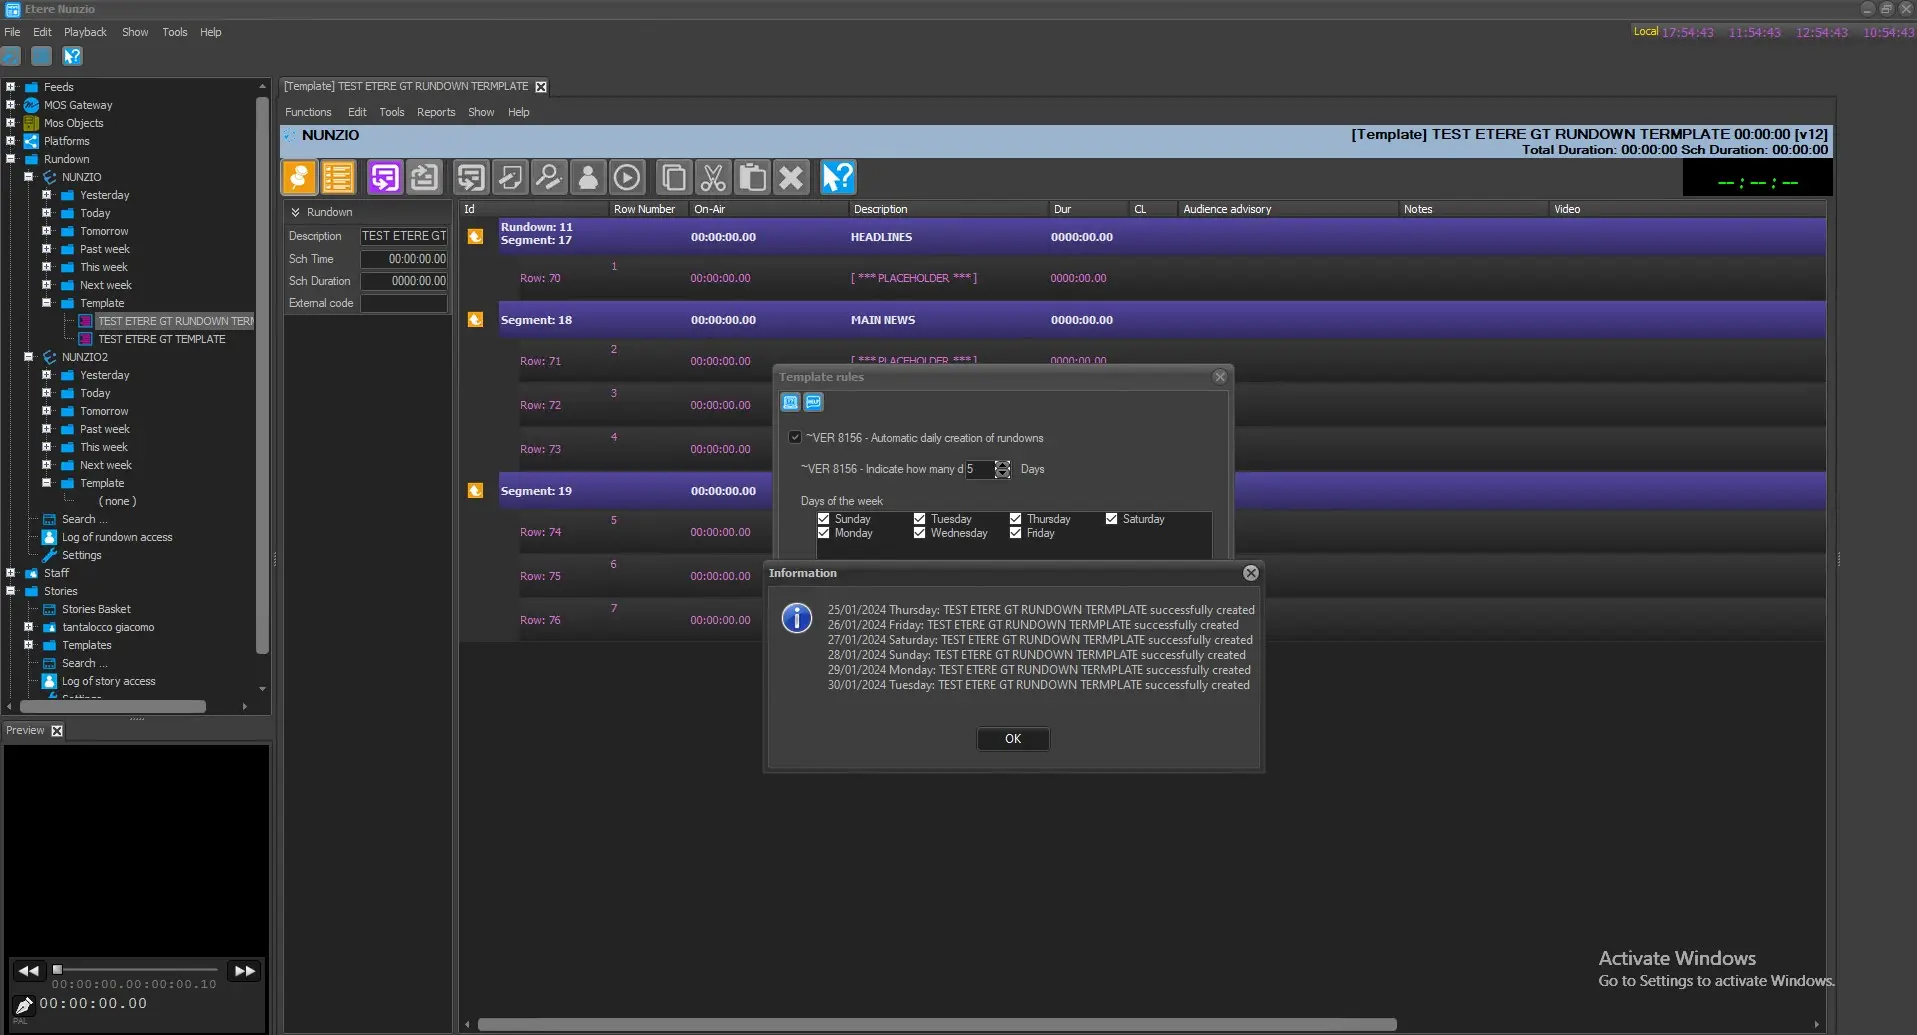Click the person silhouette toolbar icon
The image size is (1917, 1035).
tap(588, 178)
